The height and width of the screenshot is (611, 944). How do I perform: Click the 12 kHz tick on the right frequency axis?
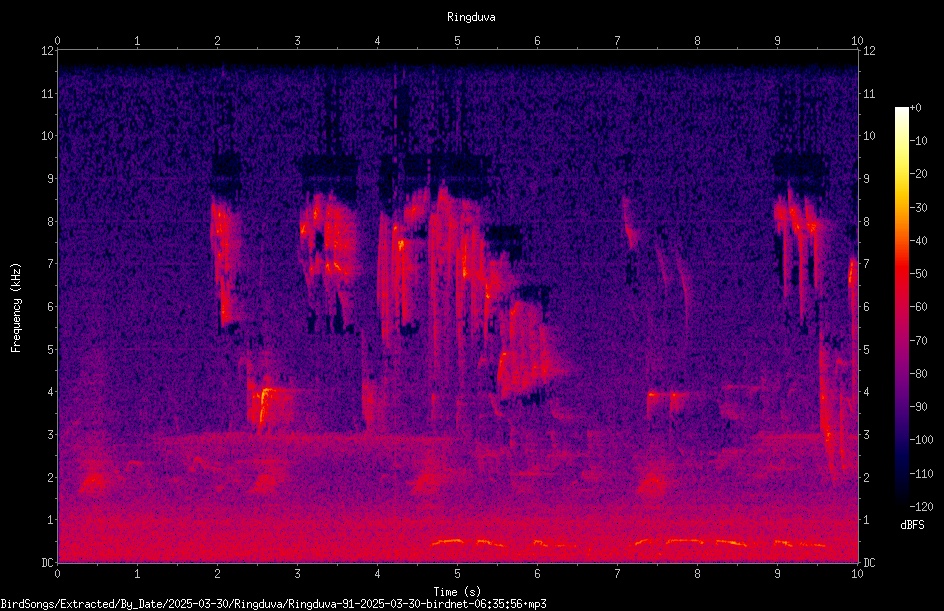869,51
